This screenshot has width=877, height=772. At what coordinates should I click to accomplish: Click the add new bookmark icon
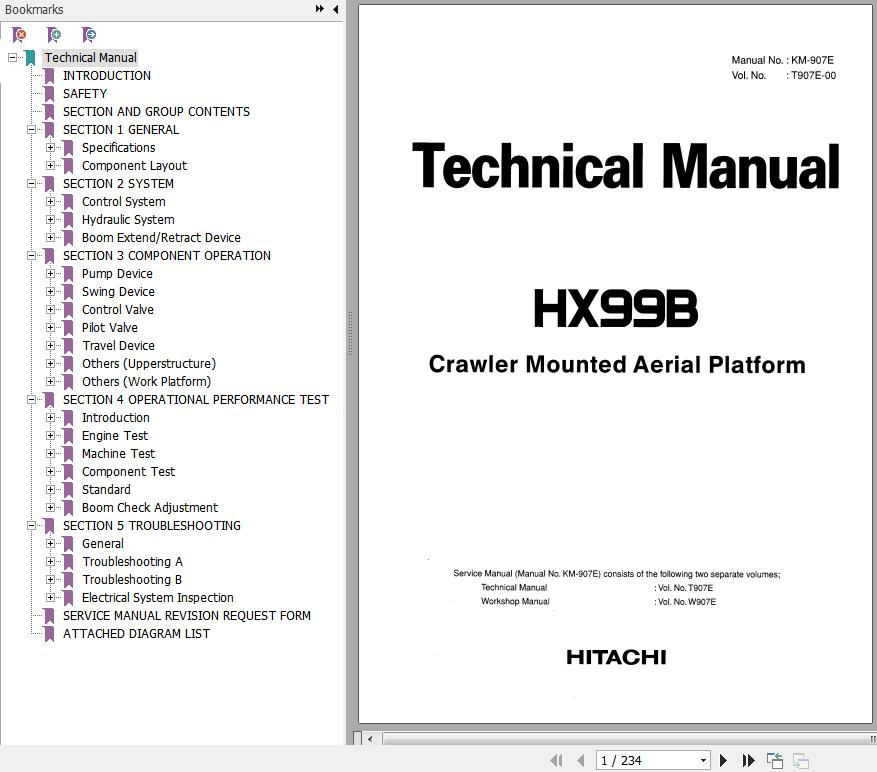pyautogui.click(x=54, y=35)
